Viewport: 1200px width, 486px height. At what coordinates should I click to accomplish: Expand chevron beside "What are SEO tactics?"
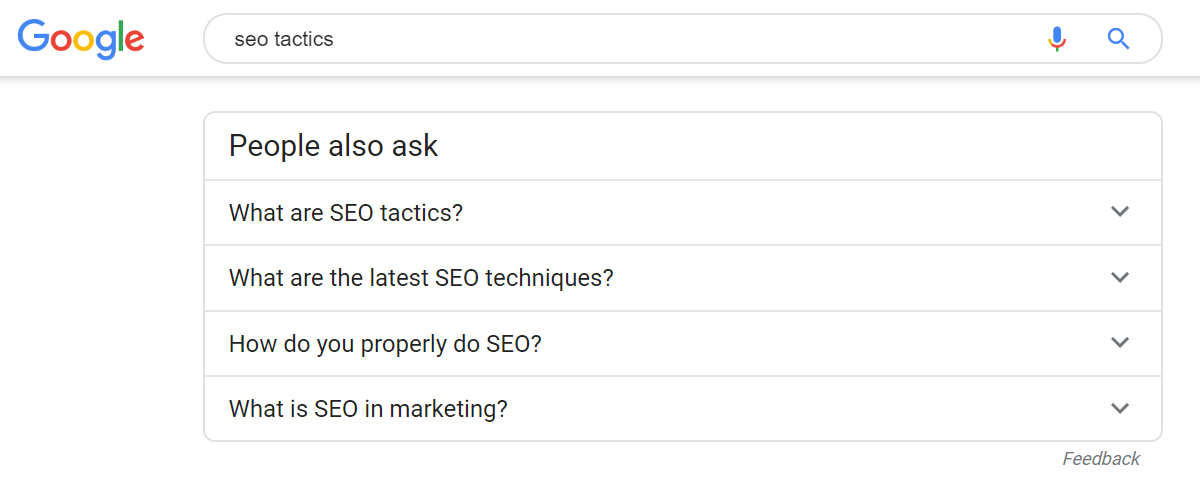pyautogui.click(x=1120, y=212)
